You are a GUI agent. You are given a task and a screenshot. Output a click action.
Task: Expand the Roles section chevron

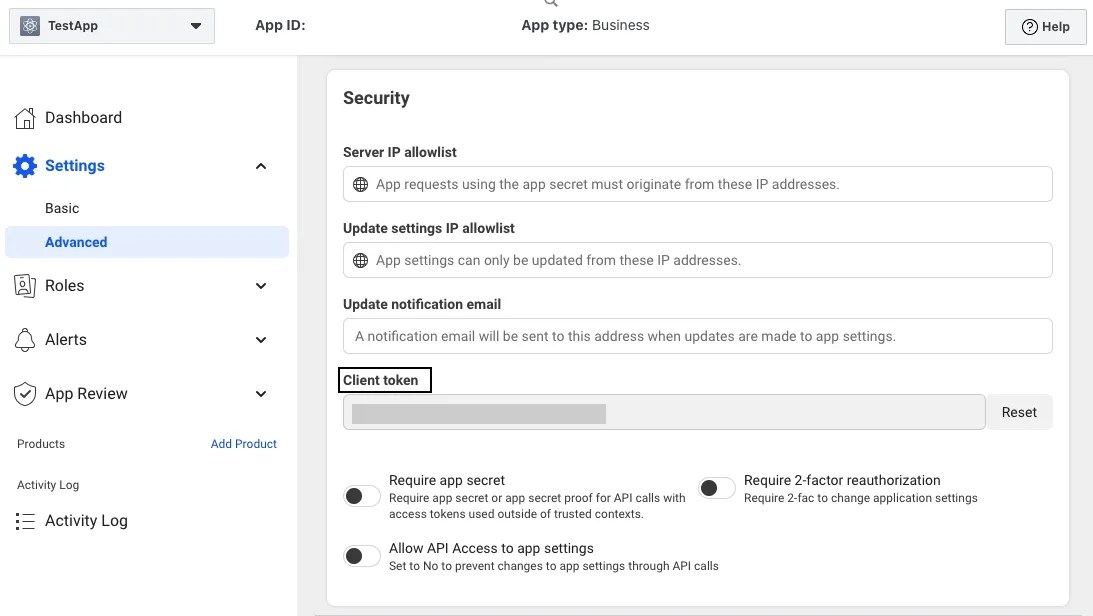pyautogui.click(x=261, y=285)
